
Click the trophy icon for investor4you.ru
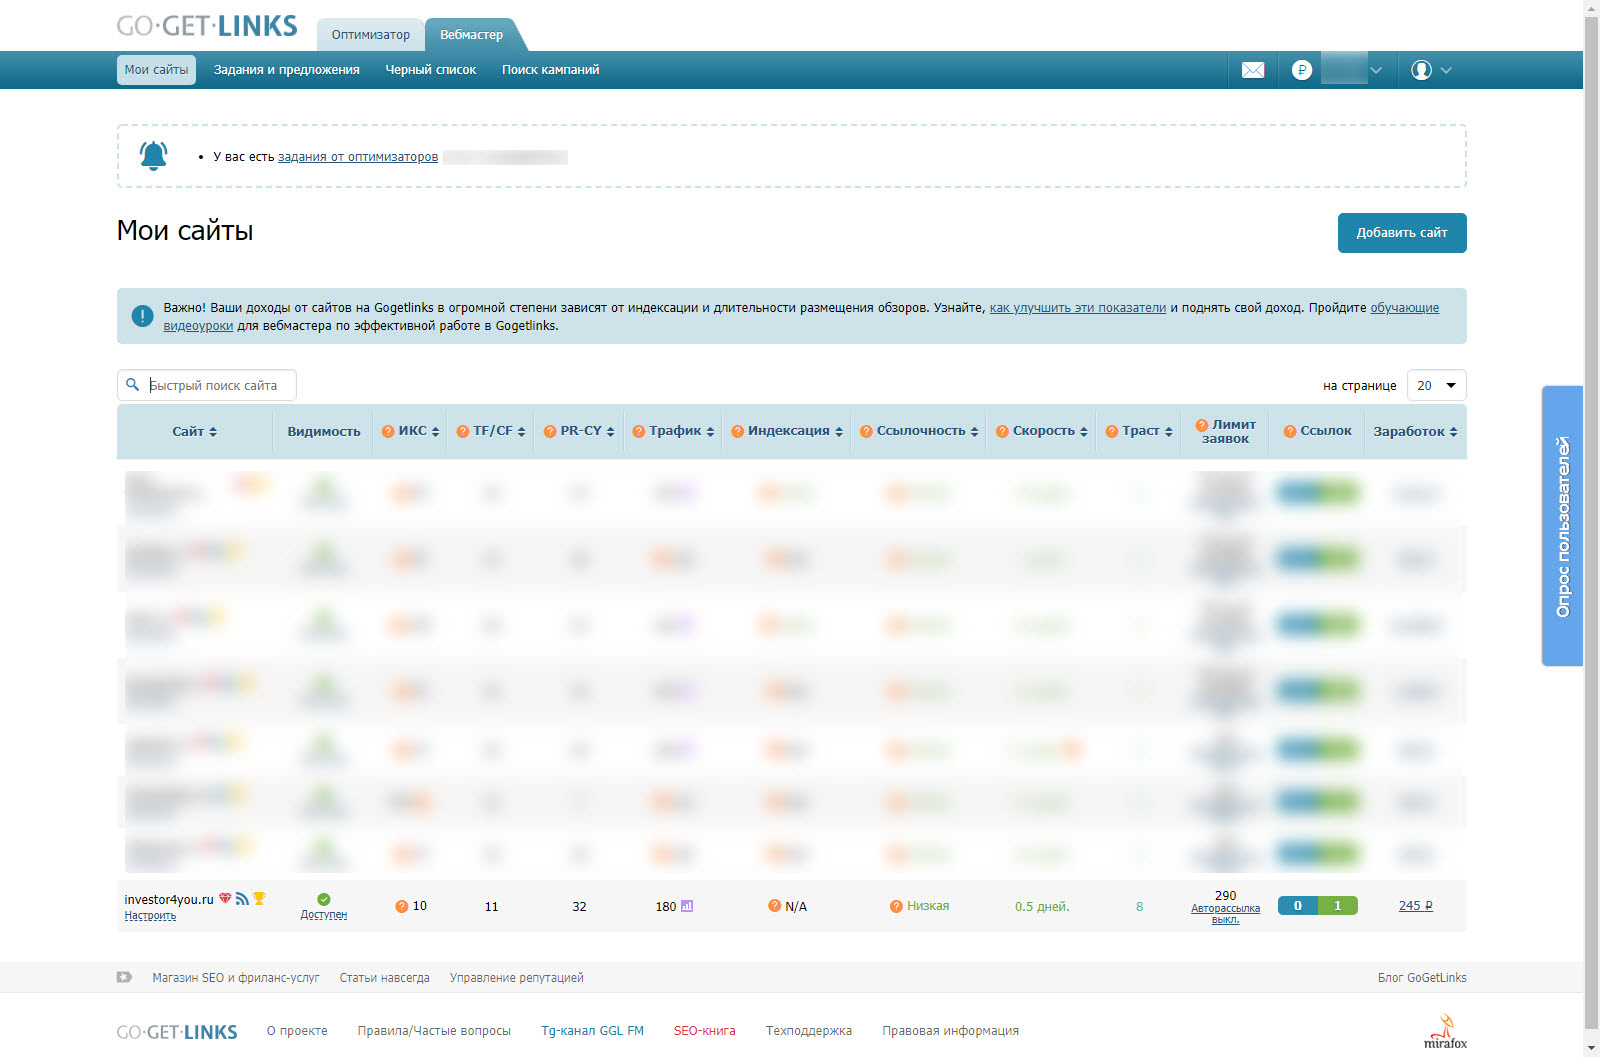coord(259,898)
